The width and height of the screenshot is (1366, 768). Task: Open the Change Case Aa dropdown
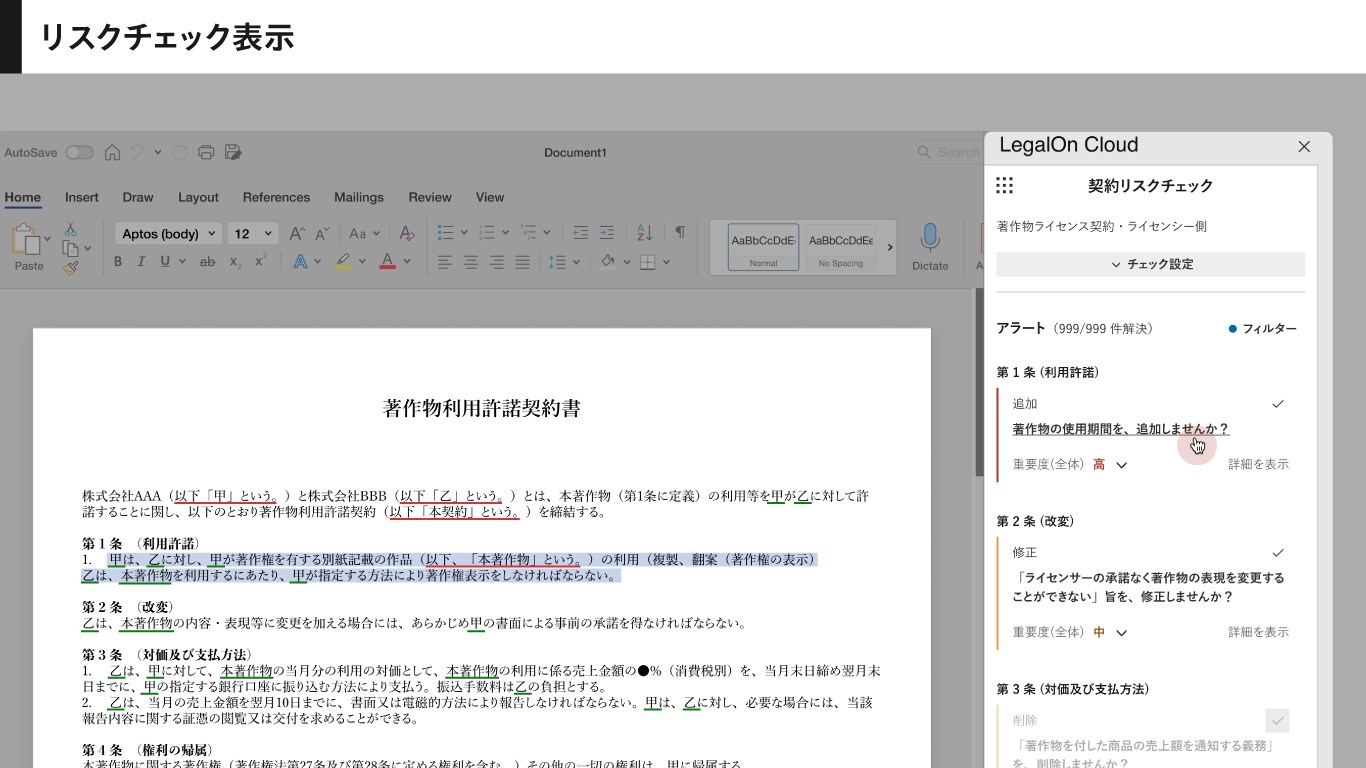point(363,233)
